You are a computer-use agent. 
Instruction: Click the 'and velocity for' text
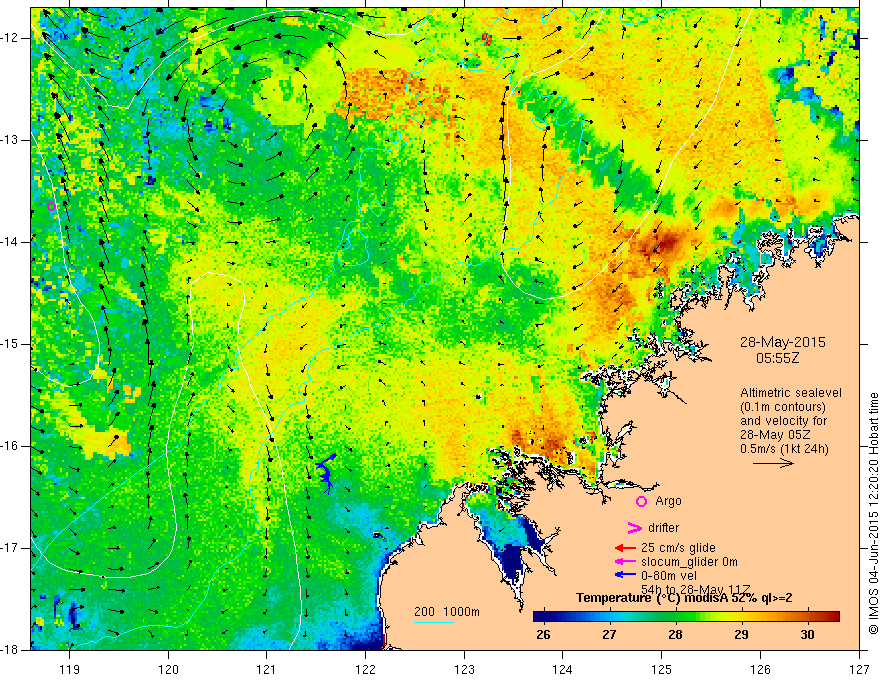coord(783,421)
